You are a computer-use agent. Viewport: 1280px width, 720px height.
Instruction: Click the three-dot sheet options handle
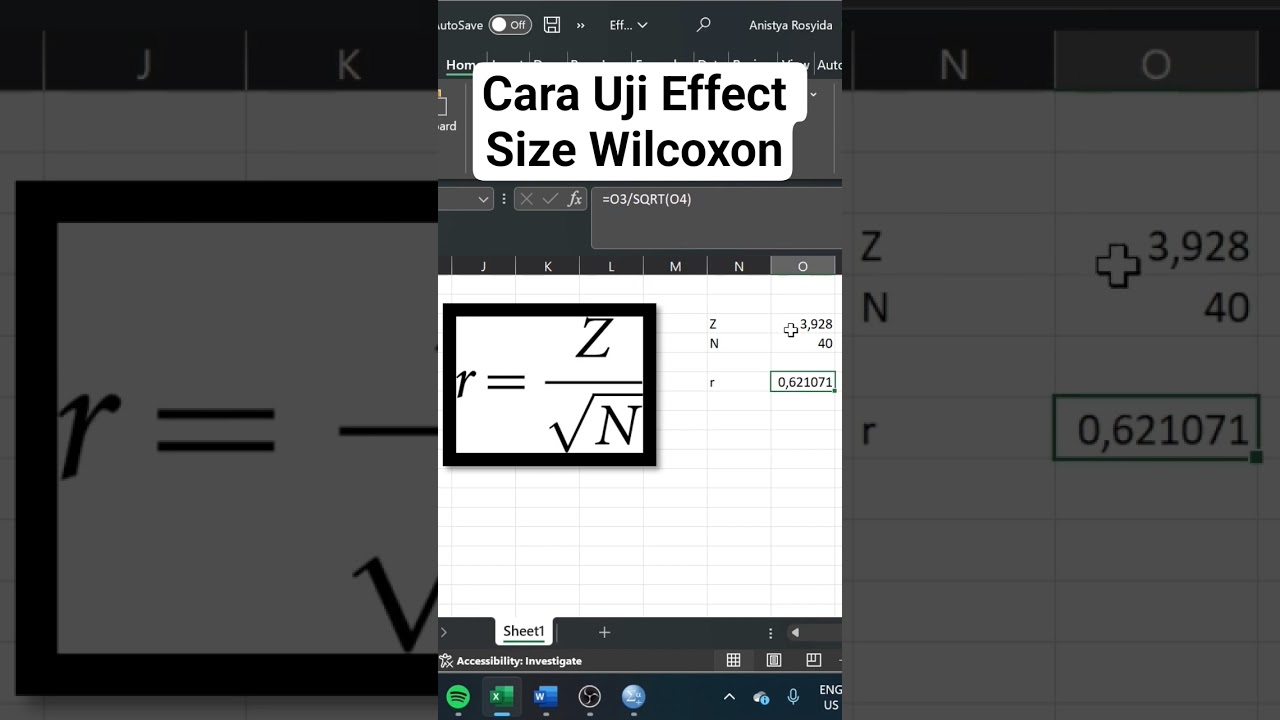click(x=770, y=633)
